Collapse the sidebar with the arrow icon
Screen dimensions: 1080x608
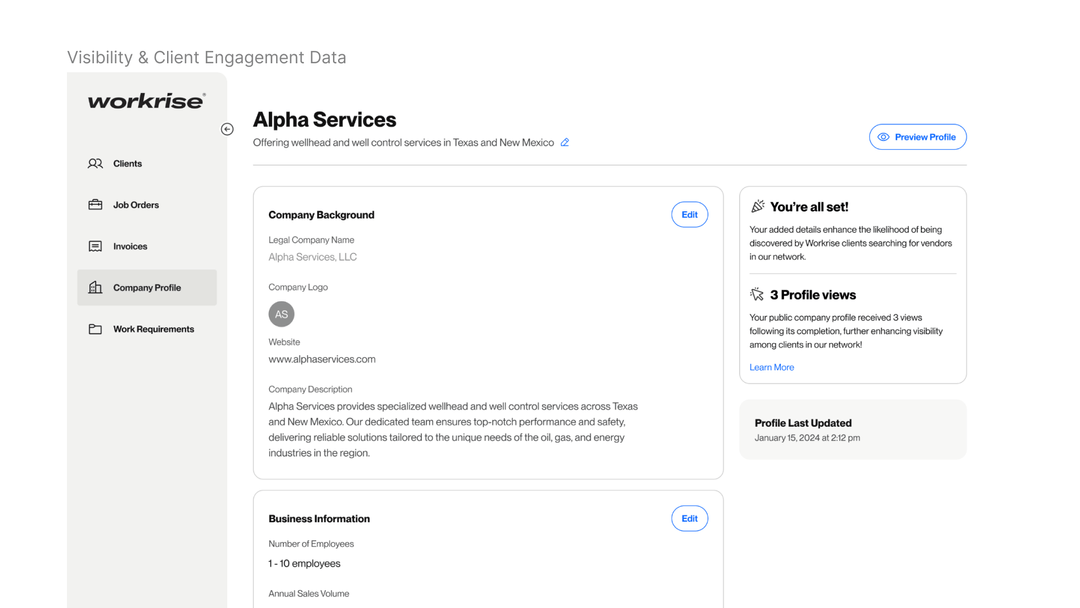click(x=227, y=129)
